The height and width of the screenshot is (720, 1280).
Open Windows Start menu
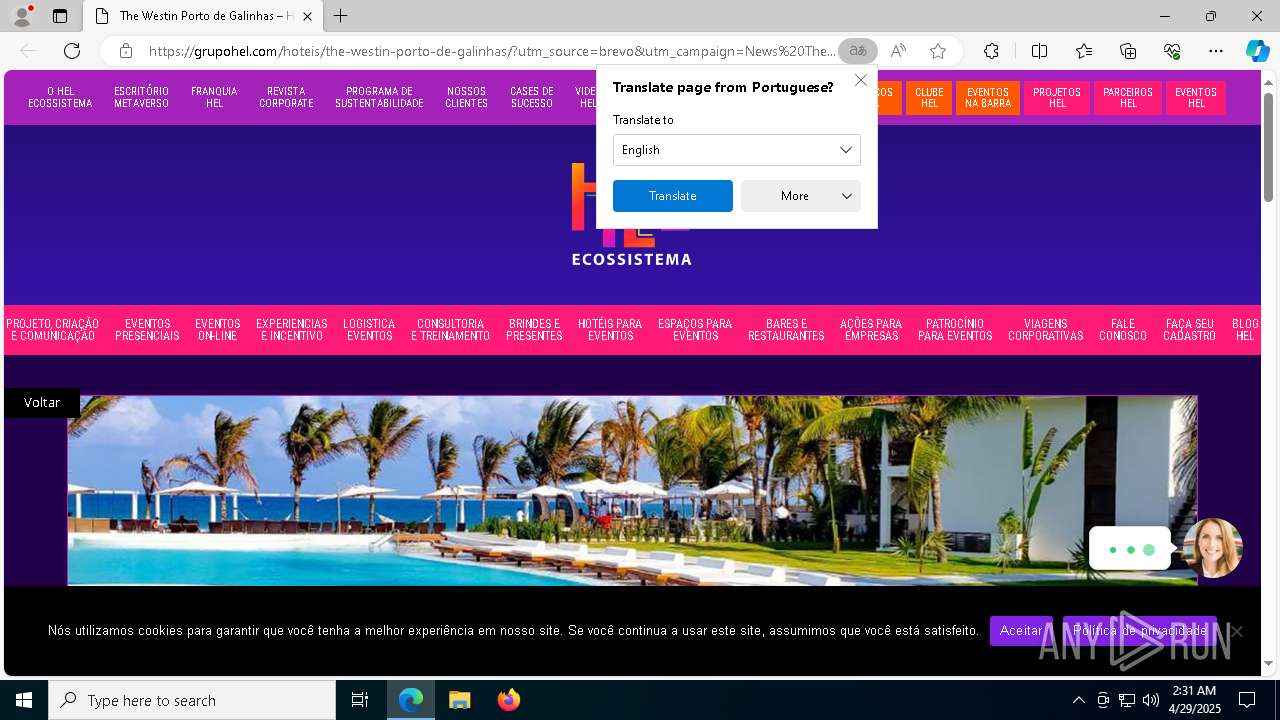pos(24,700)
